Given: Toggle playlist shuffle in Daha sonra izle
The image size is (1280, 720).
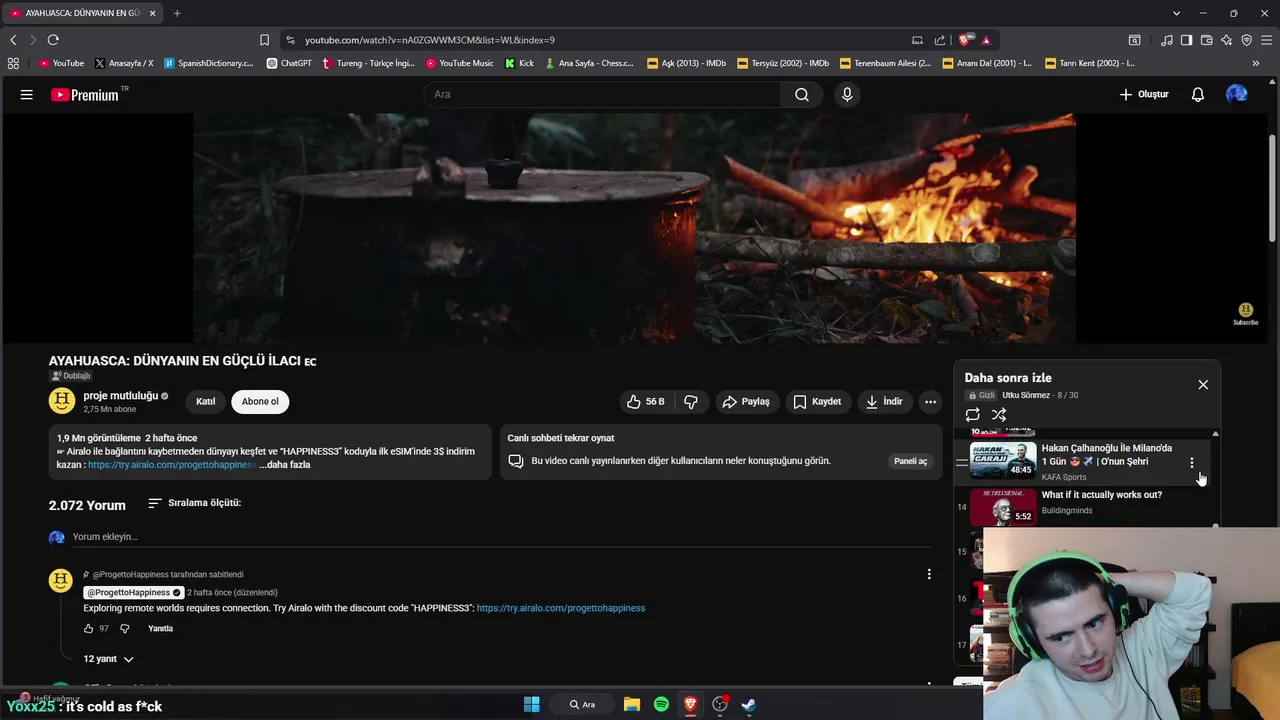Looking at the screenshot, I should (999, 415).
